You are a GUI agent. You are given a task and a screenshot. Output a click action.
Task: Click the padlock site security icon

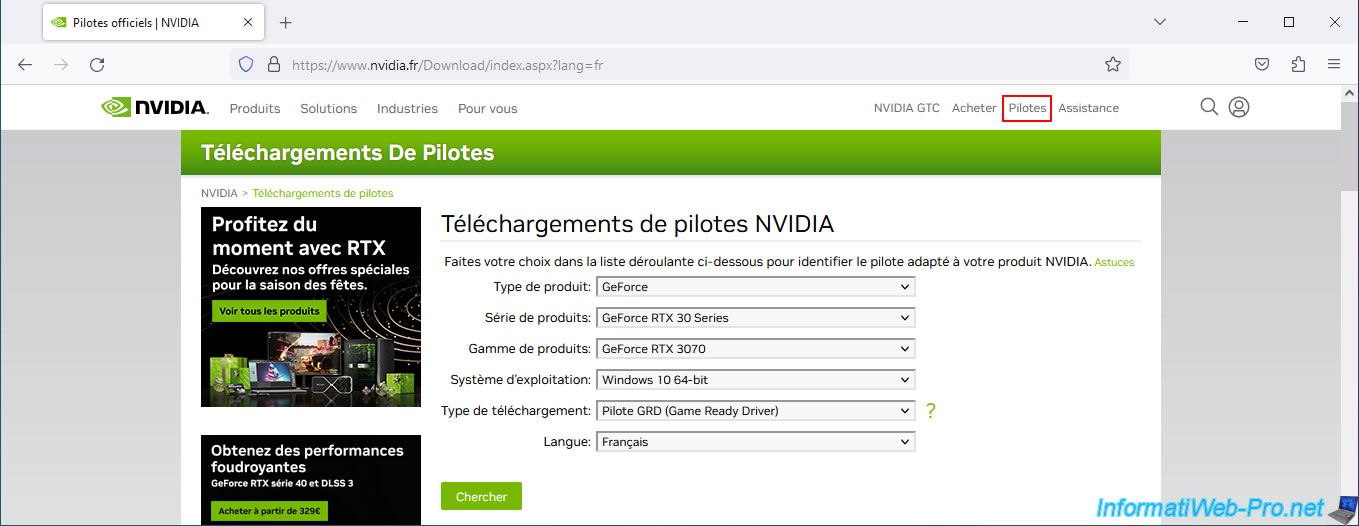(273, 65)
